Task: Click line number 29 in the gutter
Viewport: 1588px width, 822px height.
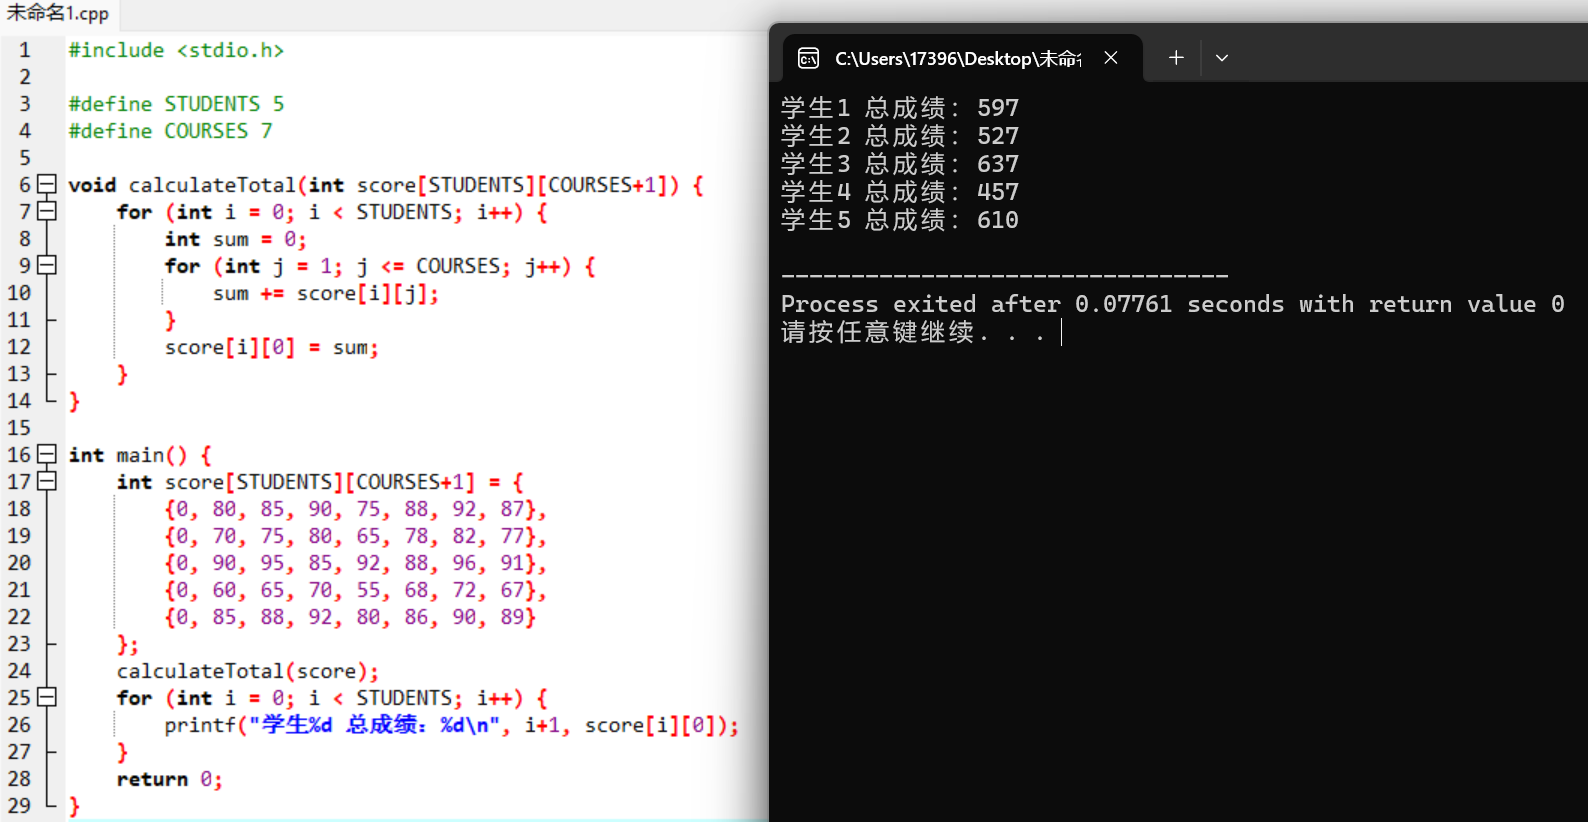Action: (x=19, y=806)
